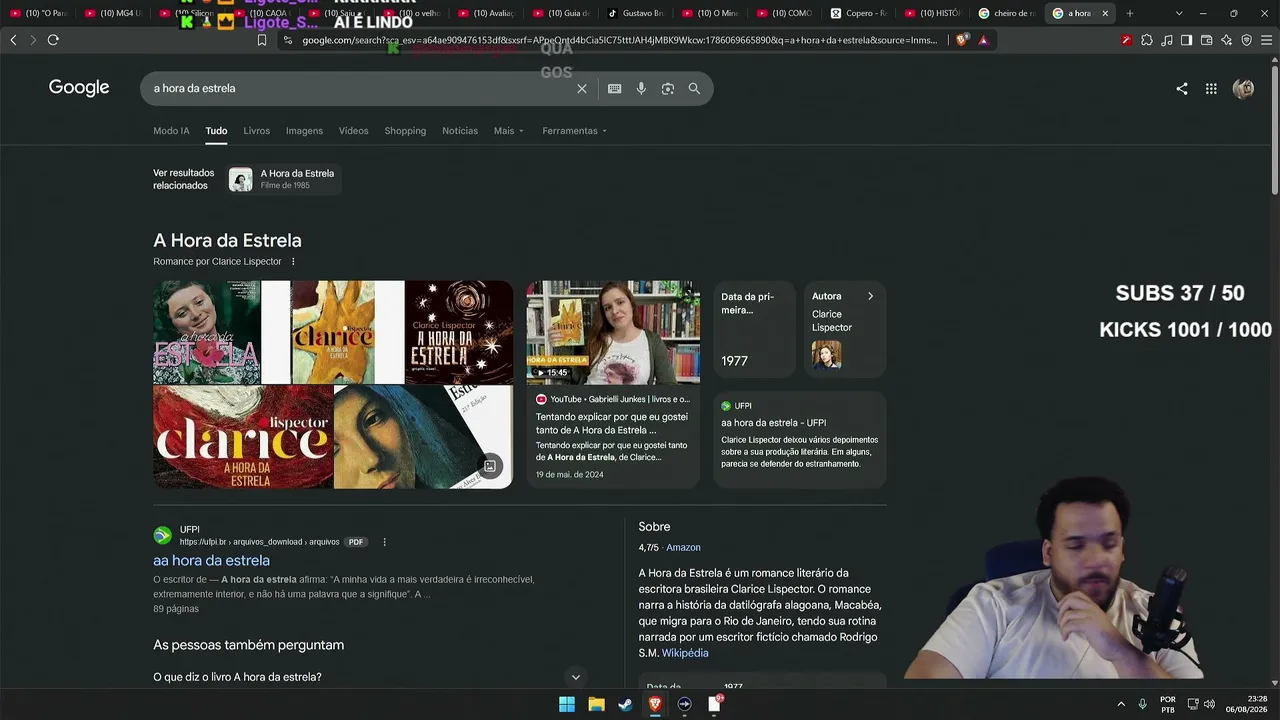
Task: Open the Data da primeira publicação 1977 card
Action: pos(755,329)
